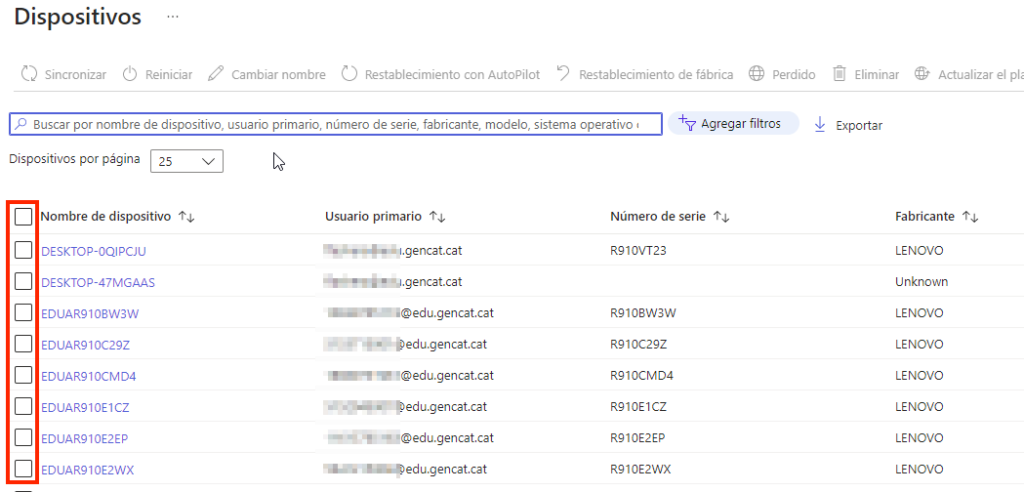The width and height of the screenshot is (1024, 492).
Task: Select the EDUAR910BW3W row checkbox
Action: 23,312
